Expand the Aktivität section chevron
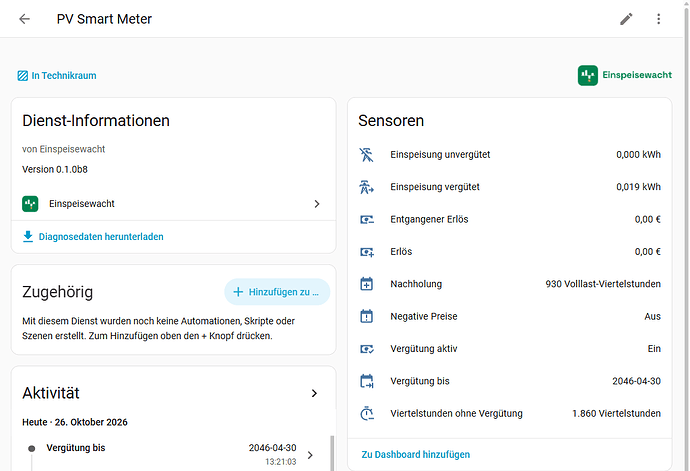This screenshot has height=471, width=690. click(x=314, y=393)
